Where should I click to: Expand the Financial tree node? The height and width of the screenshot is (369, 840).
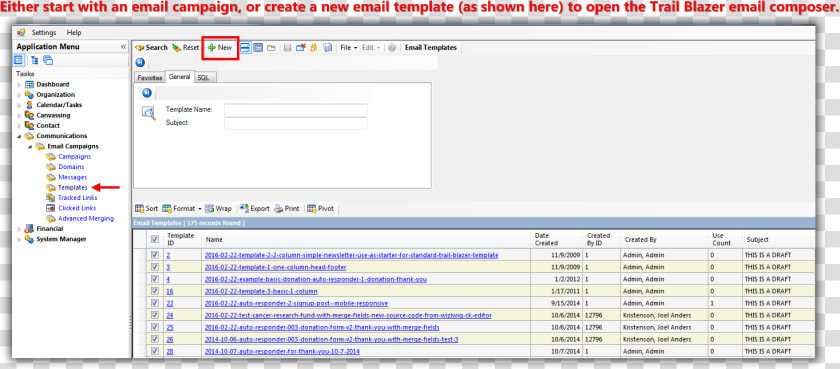tap(19, 229)
